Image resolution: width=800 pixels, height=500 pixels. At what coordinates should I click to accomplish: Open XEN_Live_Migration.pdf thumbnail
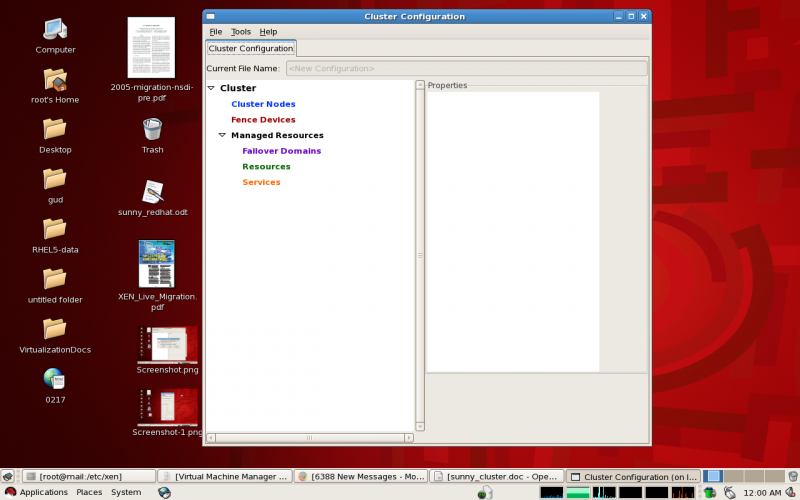pyautogui.click(x=157, y=264)
